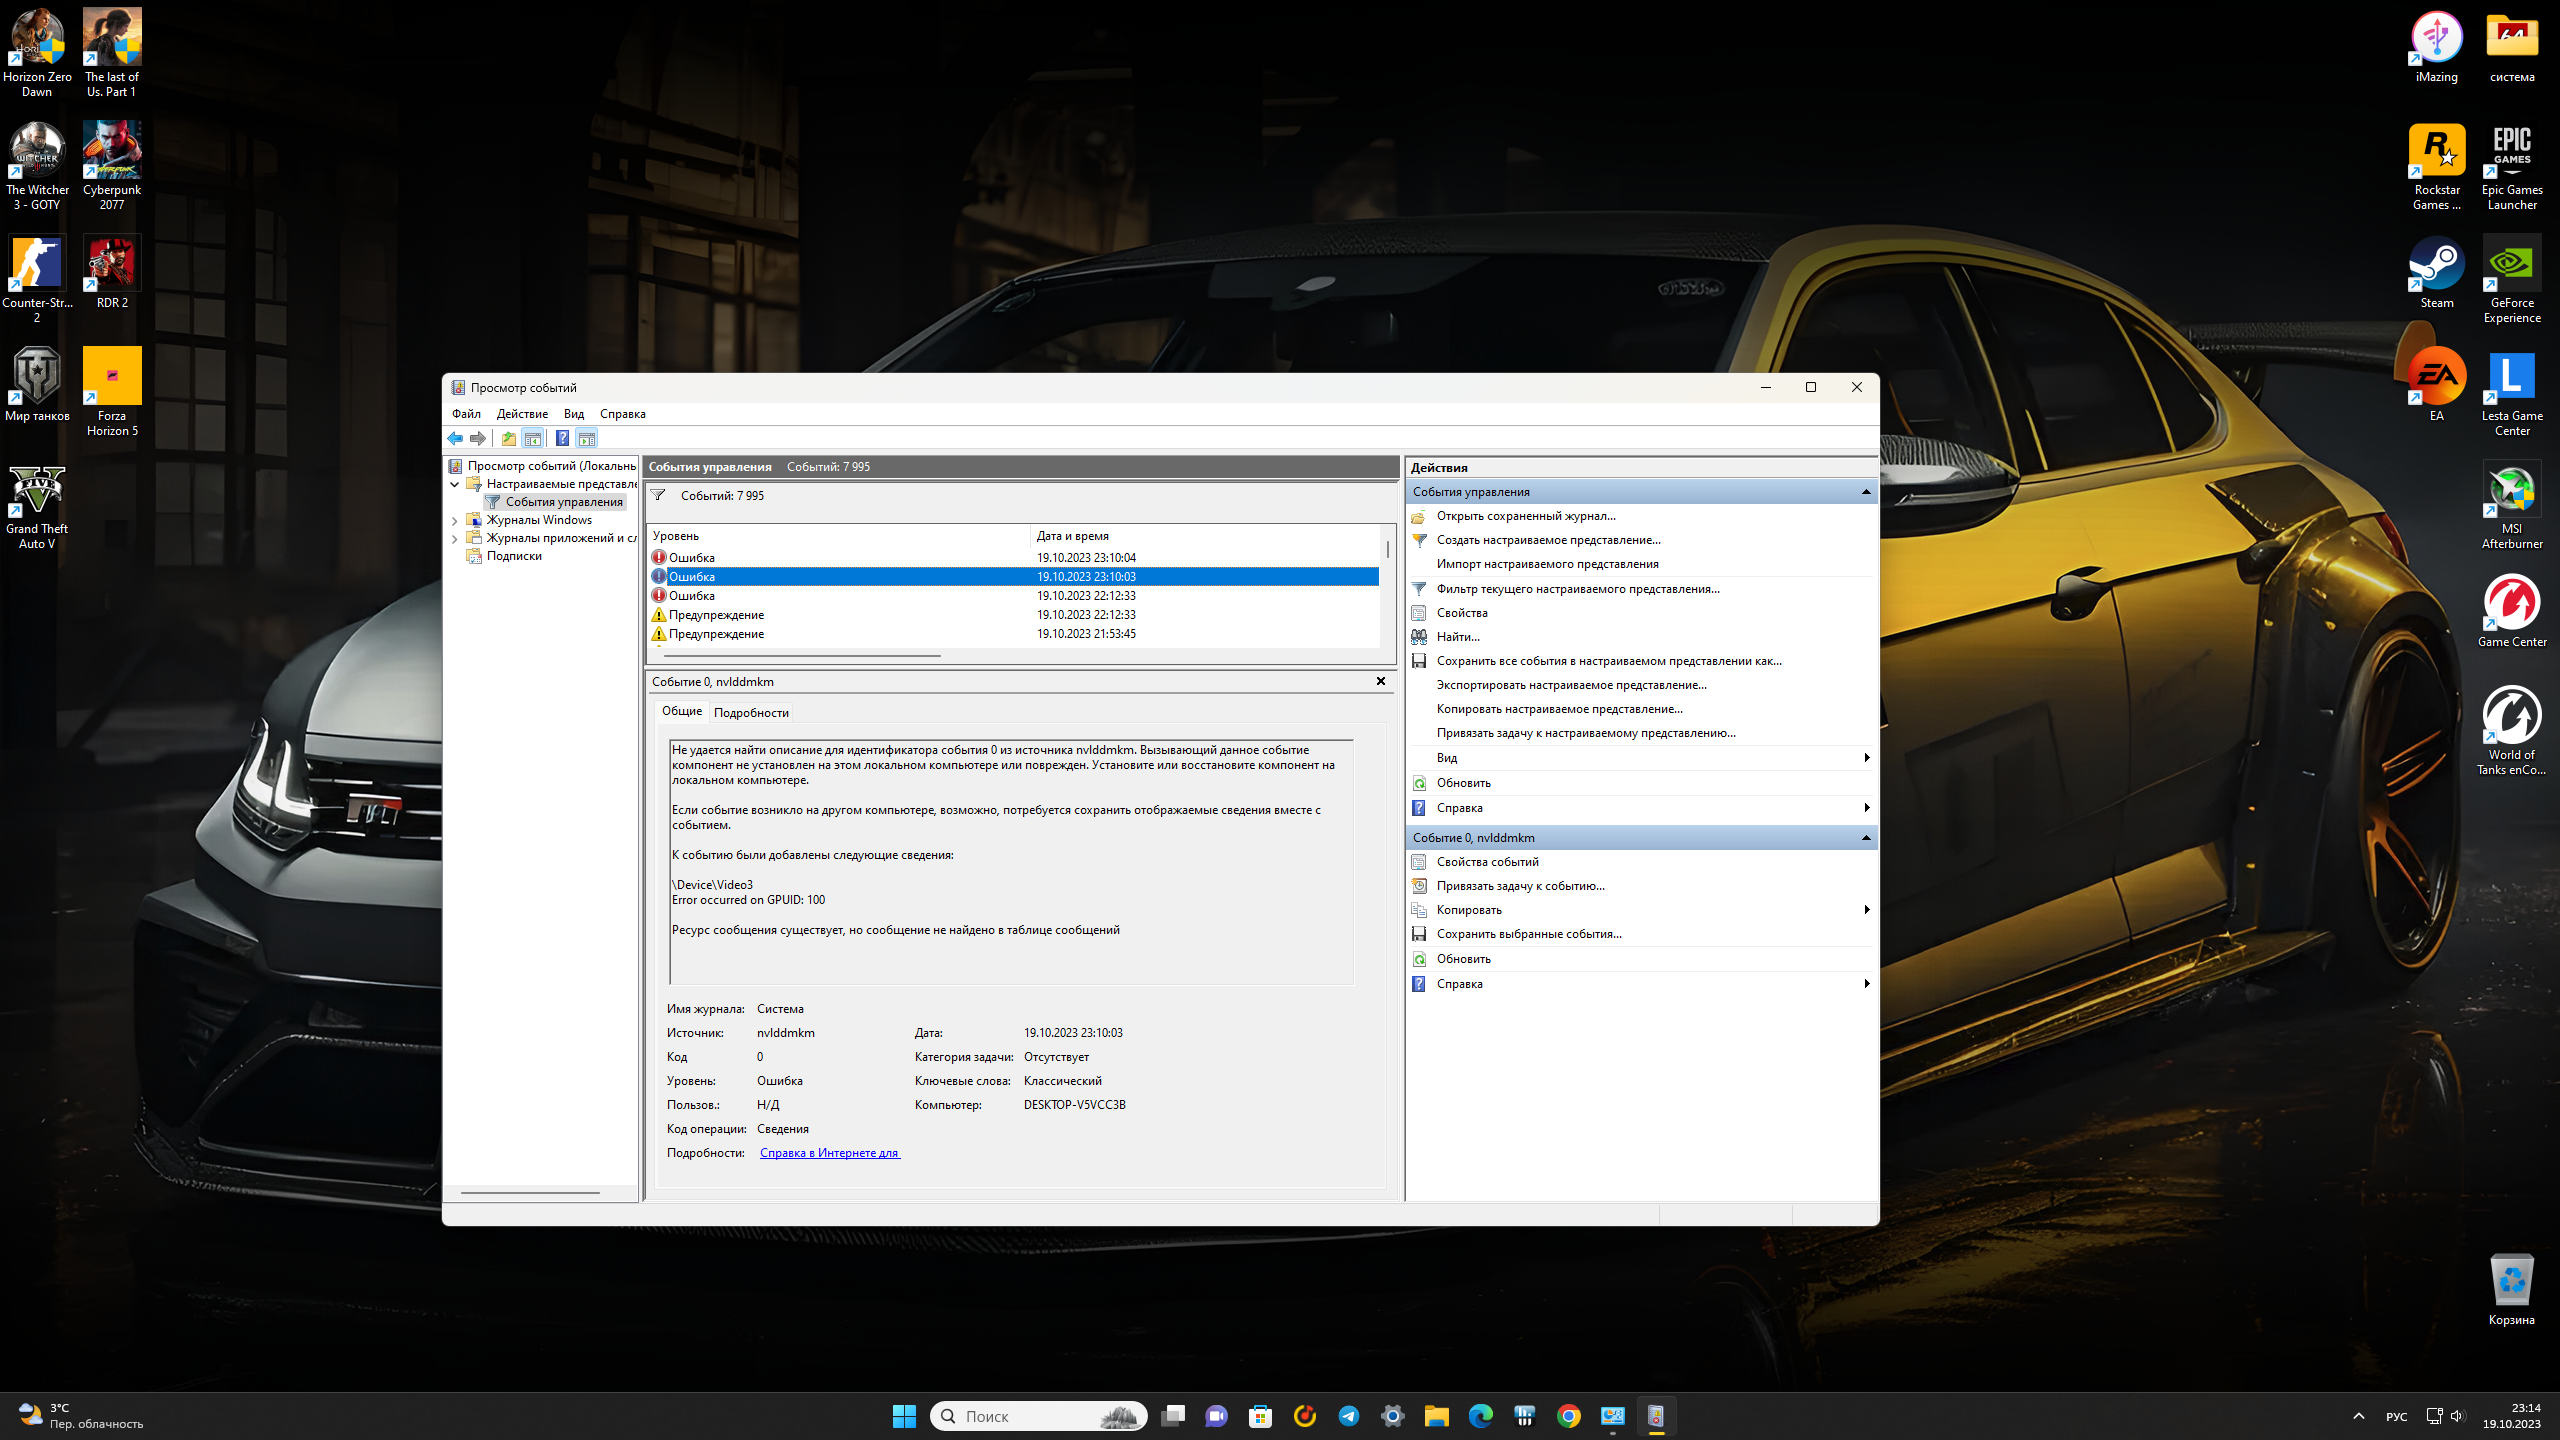Click the filter funnel icon above event list

658,495
